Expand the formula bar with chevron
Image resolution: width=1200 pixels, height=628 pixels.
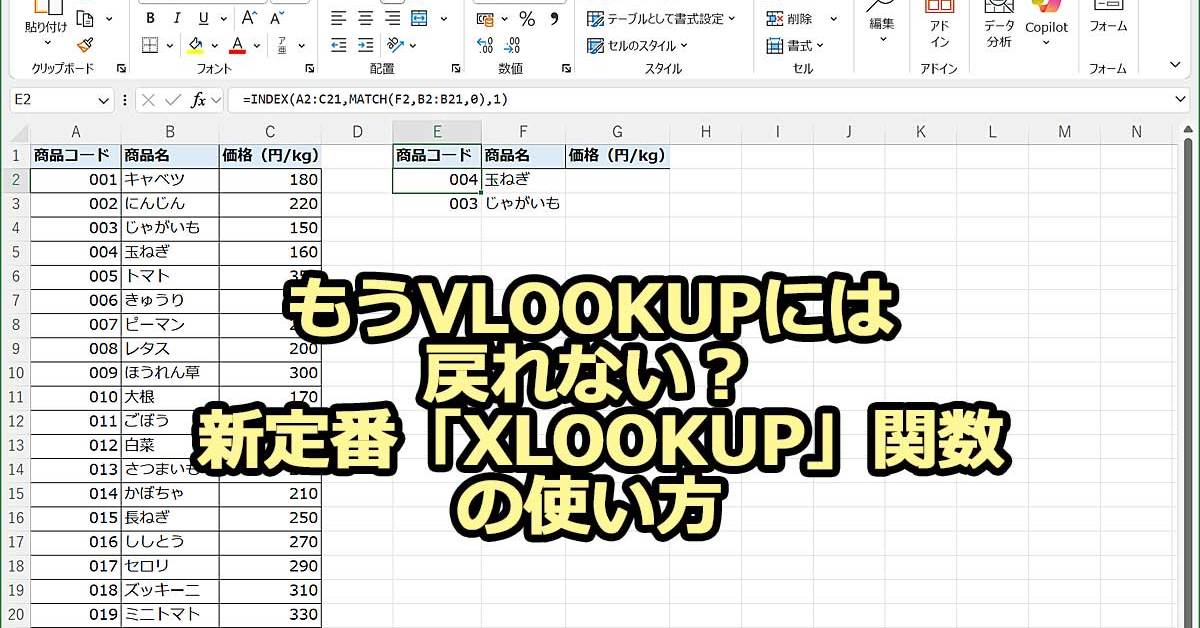[x=1179, y=100]
